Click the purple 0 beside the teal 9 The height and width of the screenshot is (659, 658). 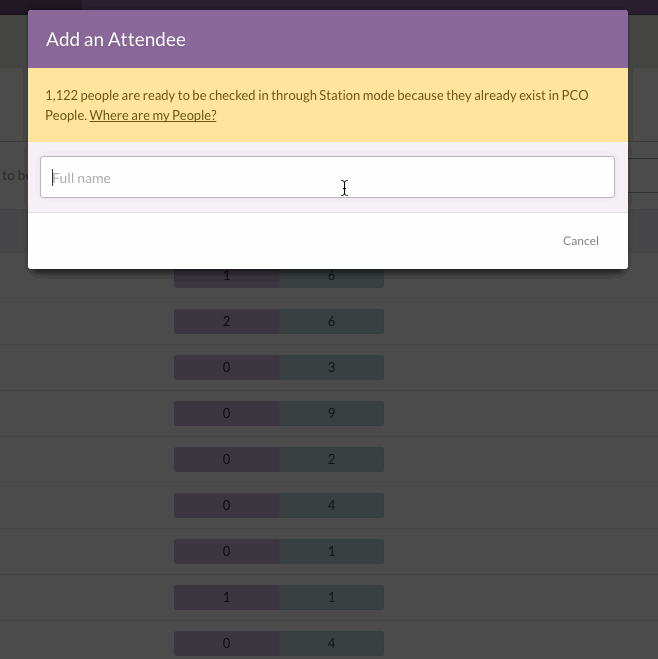click(227, 414)
